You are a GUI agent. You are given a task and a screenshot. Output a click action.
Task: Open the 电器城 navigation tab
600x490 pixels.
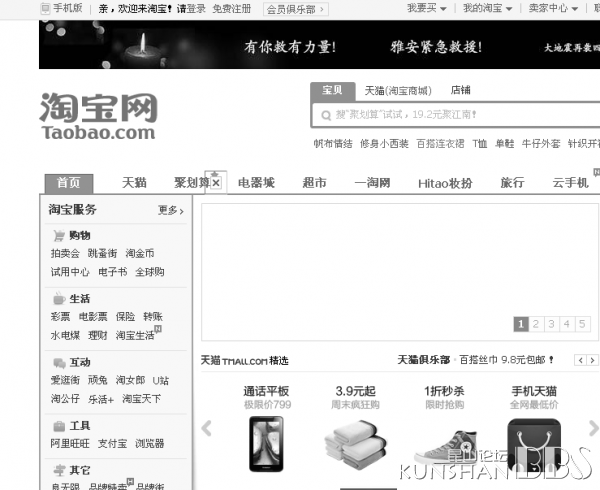[x=256, y=183]
